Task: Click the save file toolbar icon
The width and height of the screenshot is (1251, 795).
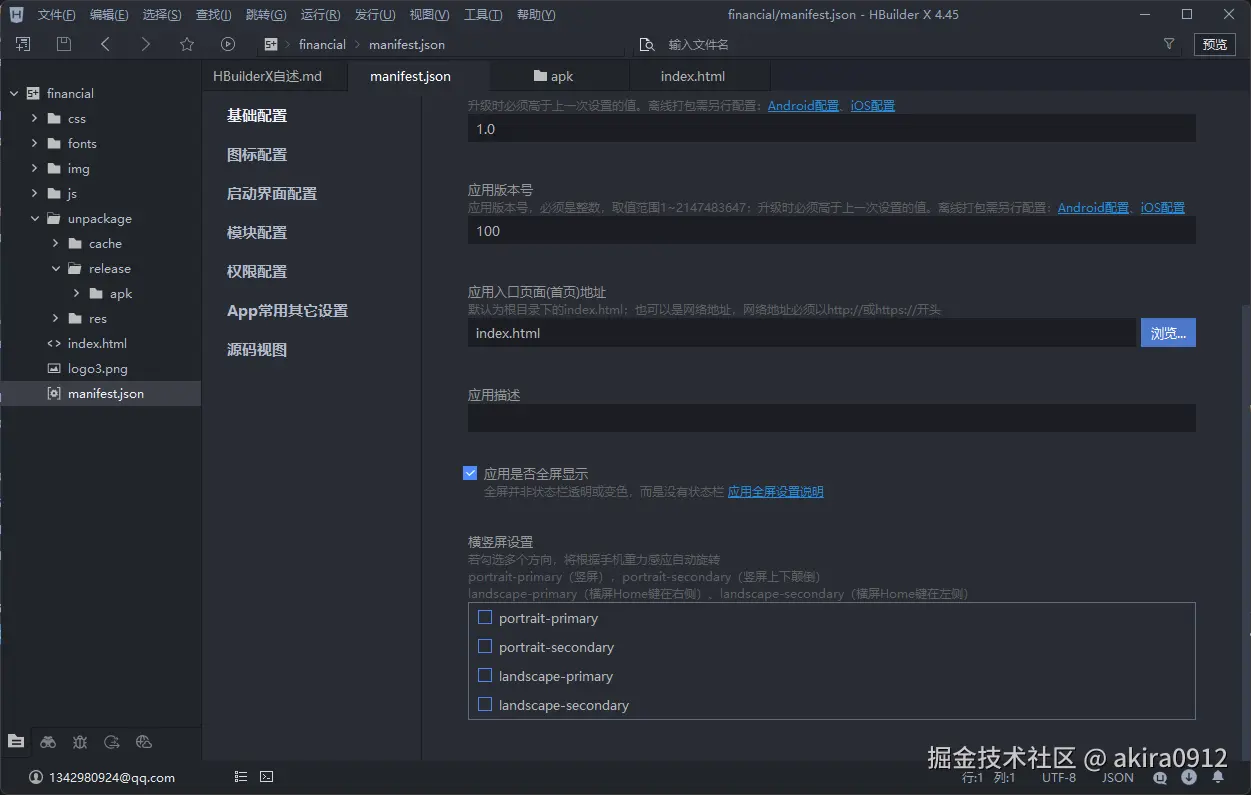Action: pos(64,44)
